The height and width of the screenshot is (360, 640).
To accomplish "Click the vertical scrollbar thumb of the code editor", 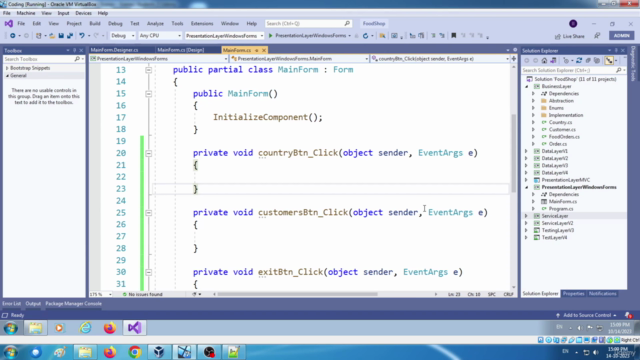I will click(513, 154).
